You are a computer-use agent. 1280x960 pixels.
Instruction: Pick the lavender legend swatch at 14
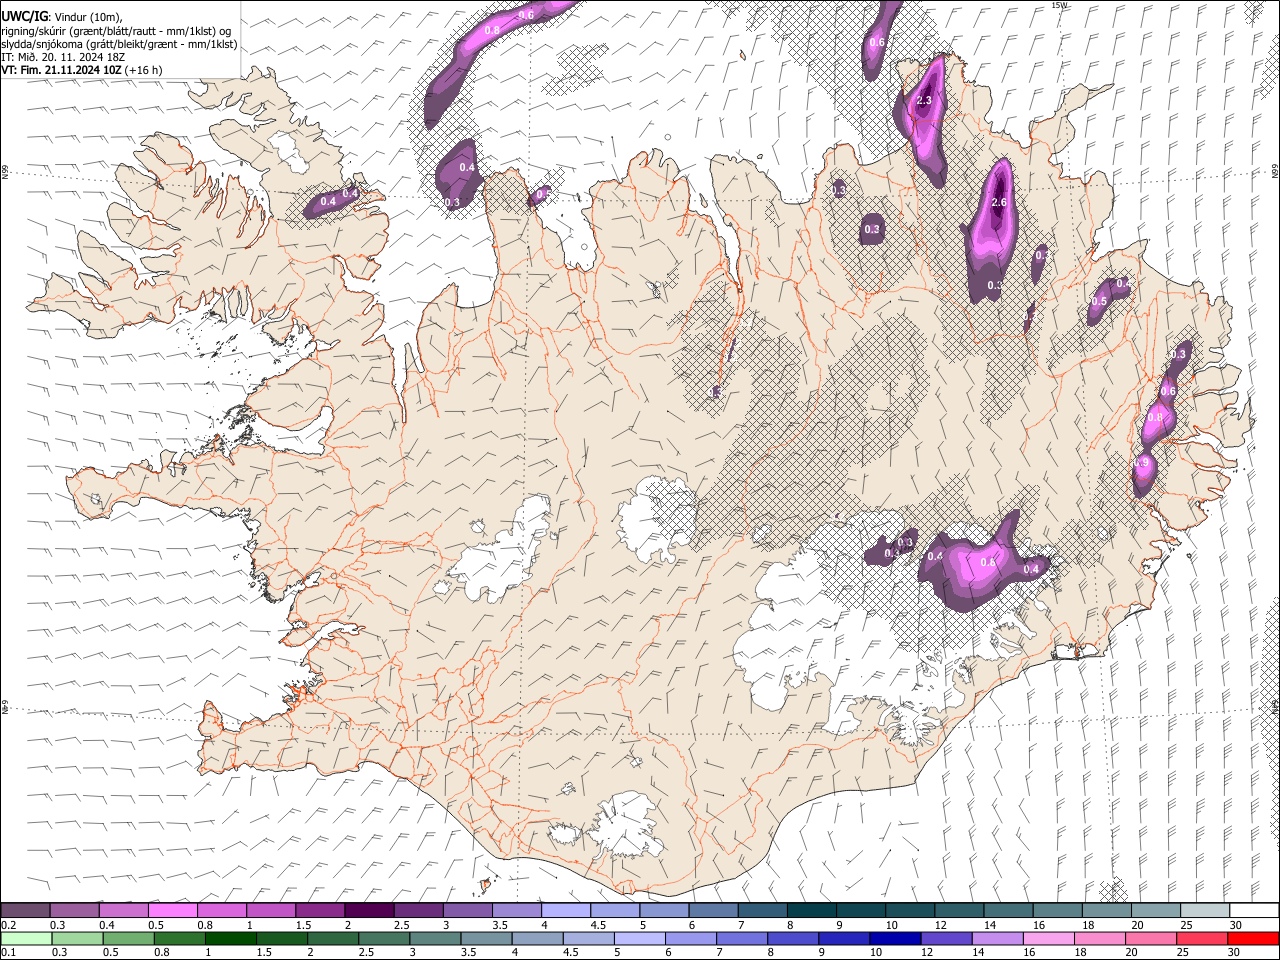[996, 938]
